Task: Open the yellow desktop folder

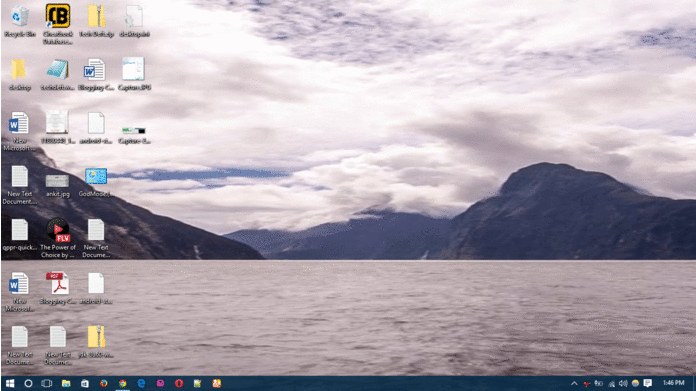Action: point(19,70)
